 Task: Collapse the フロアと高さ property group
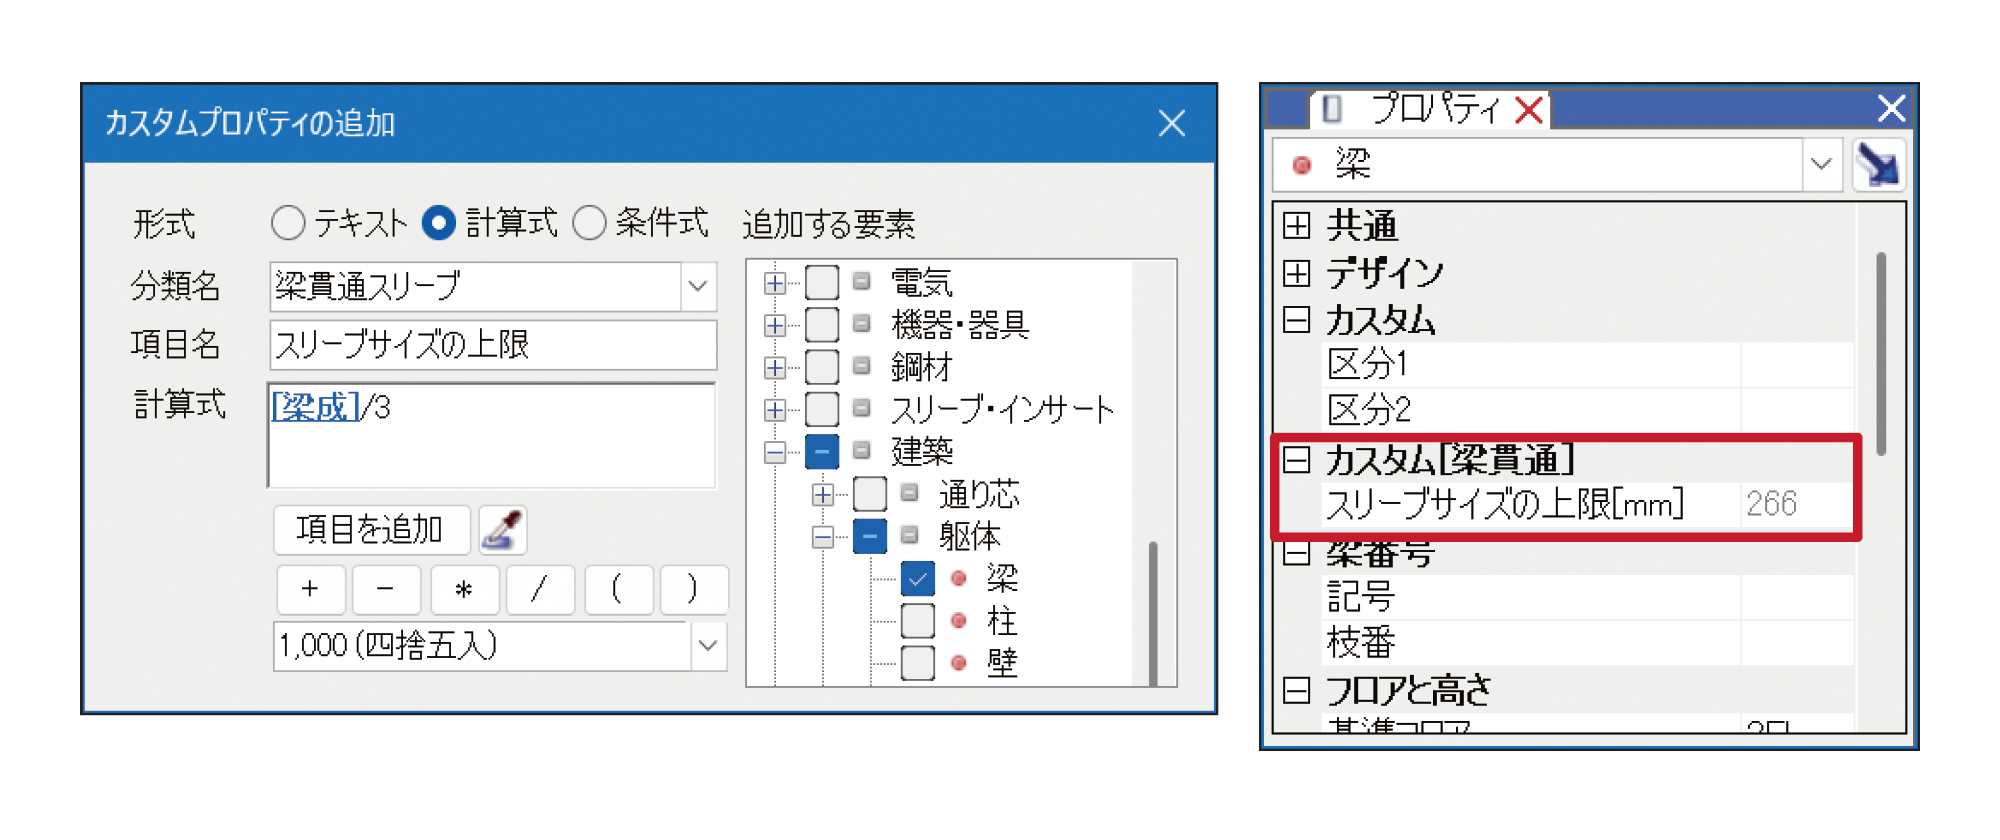1297,691
